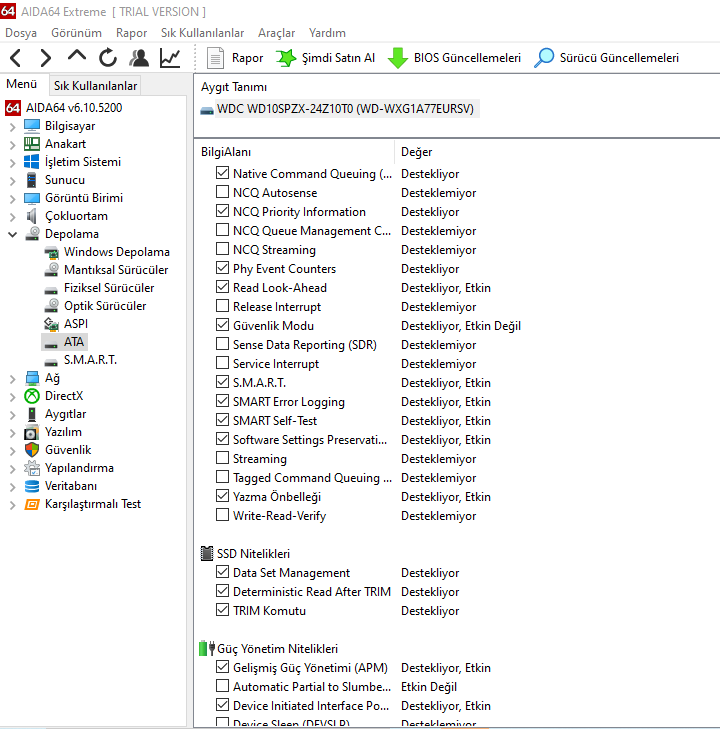Click the WDC WD10SPZX drive icon
Image resolution: width=720 pixels, height=729 pixels.
tap(206, 110)
